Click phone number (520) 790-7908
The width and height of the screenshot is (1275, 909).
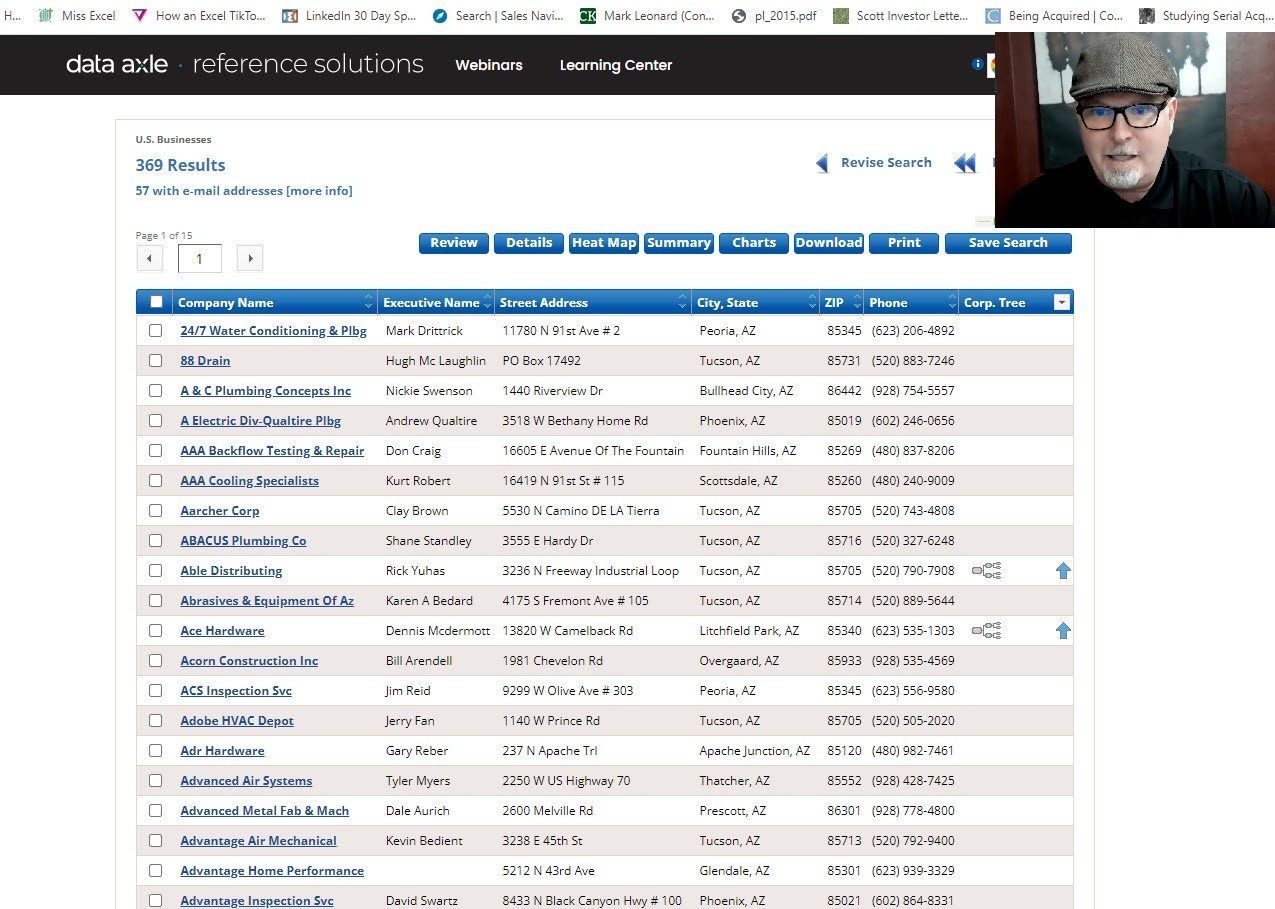[x=912, y=571]
